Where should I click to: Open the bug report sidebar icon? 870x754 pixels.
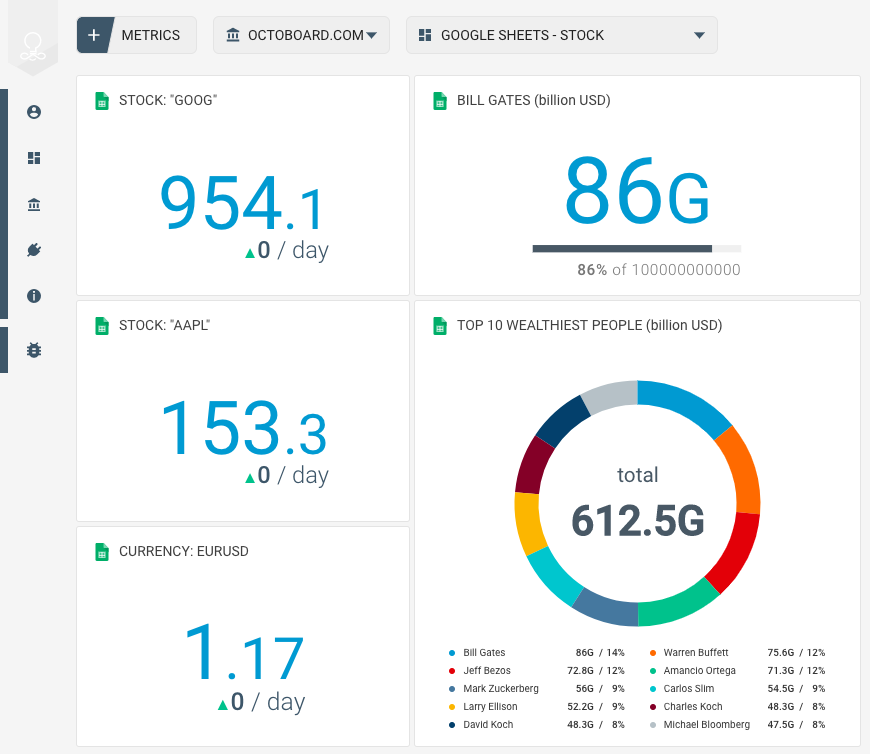point(34,350)
